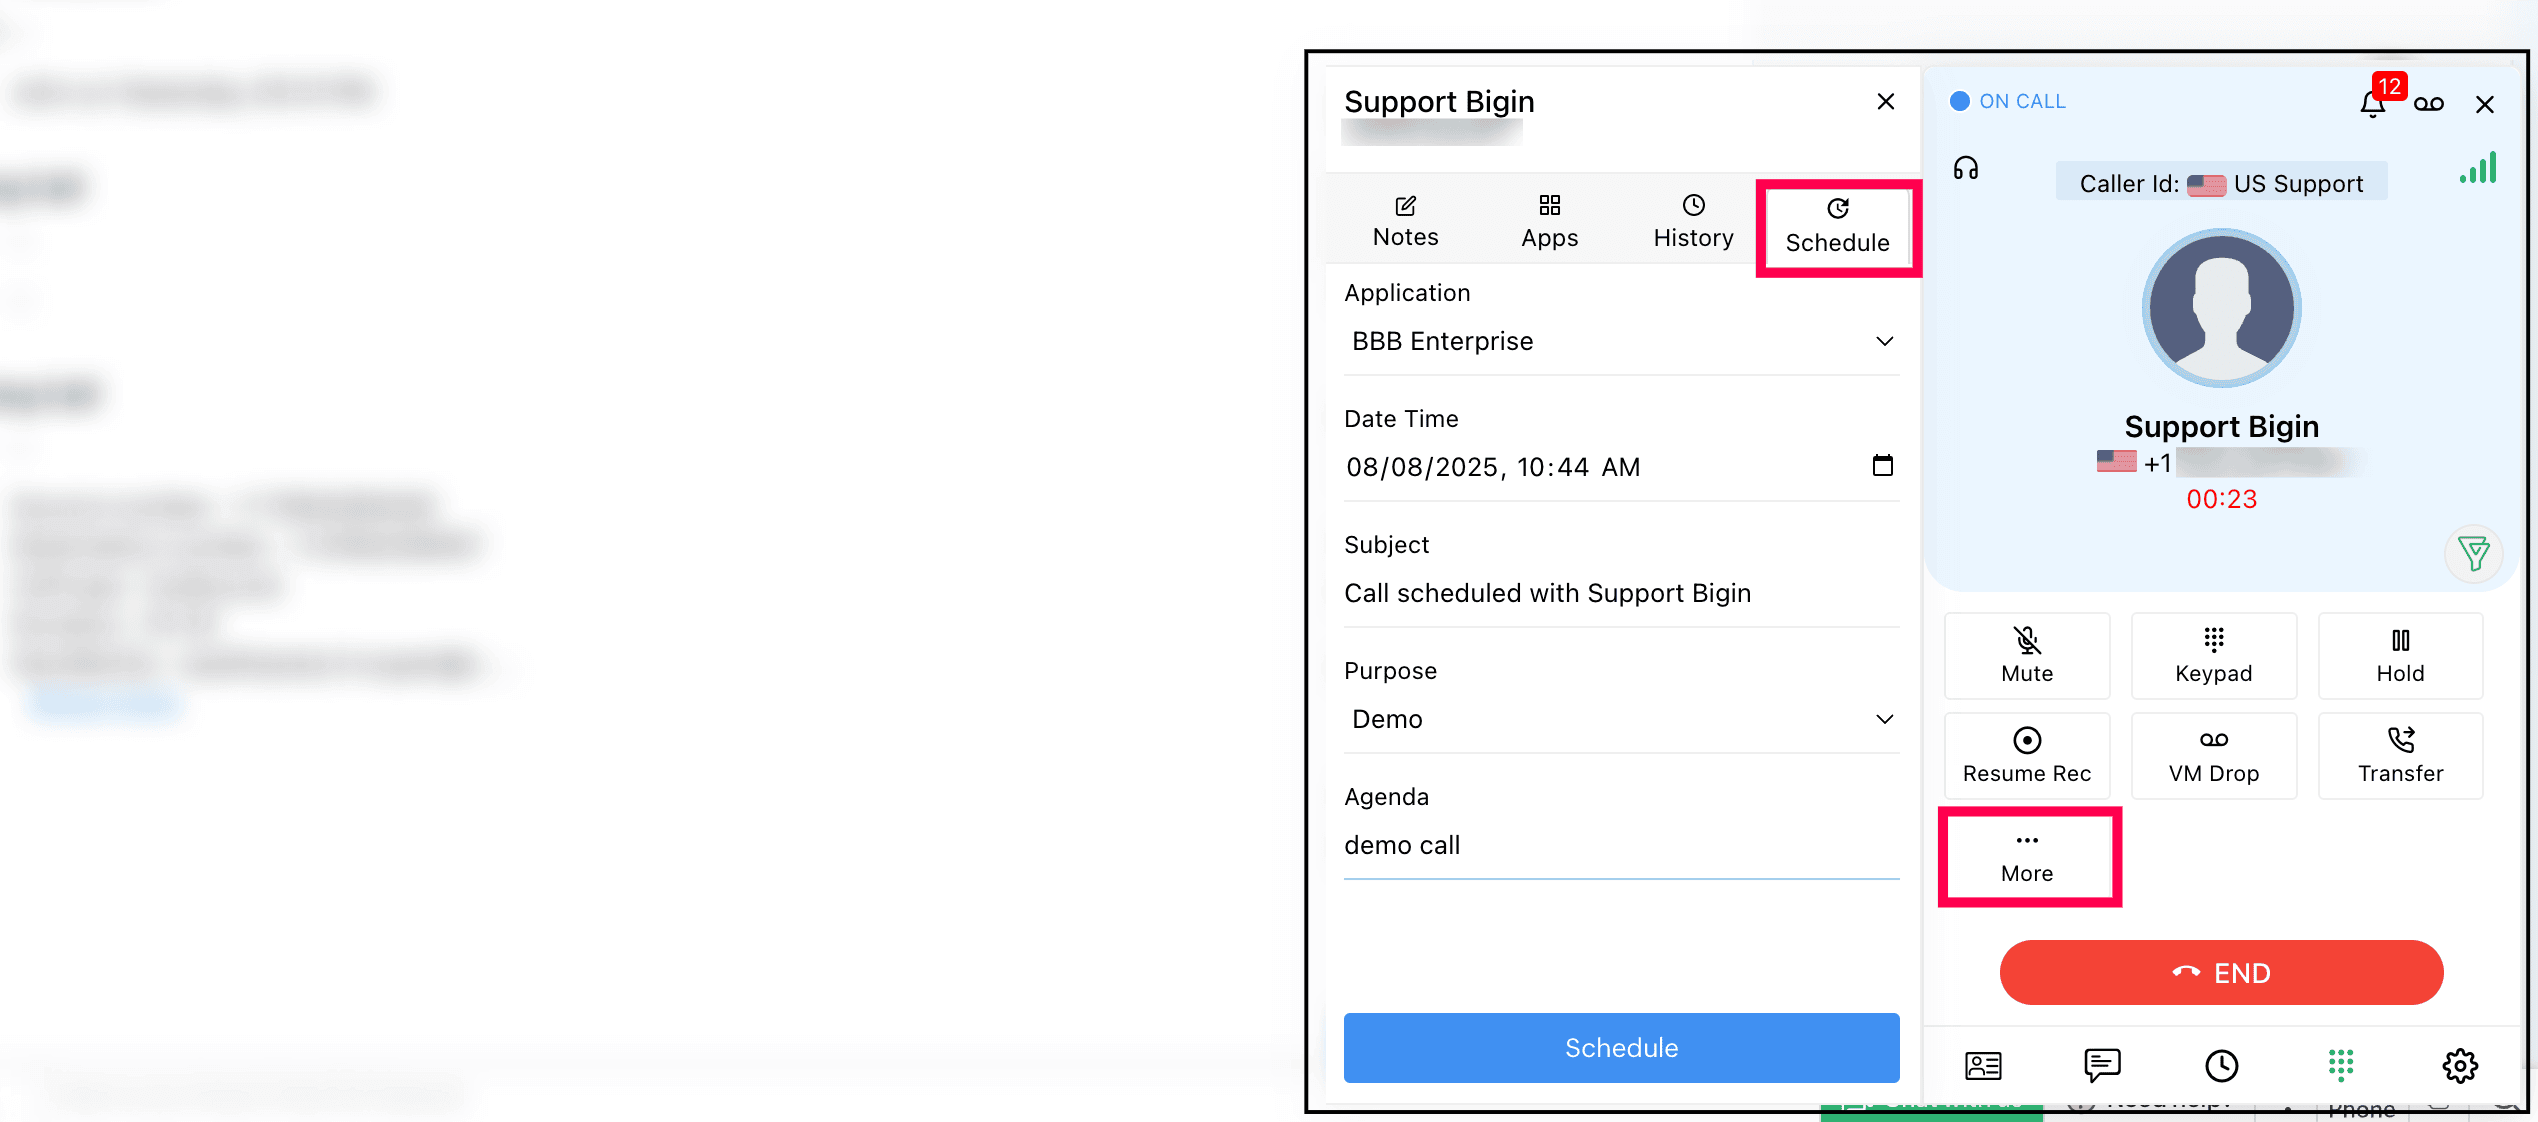Open the Date Time calendar picker
Viewport: 2538px width, 1122px height.
point(1883,466)
